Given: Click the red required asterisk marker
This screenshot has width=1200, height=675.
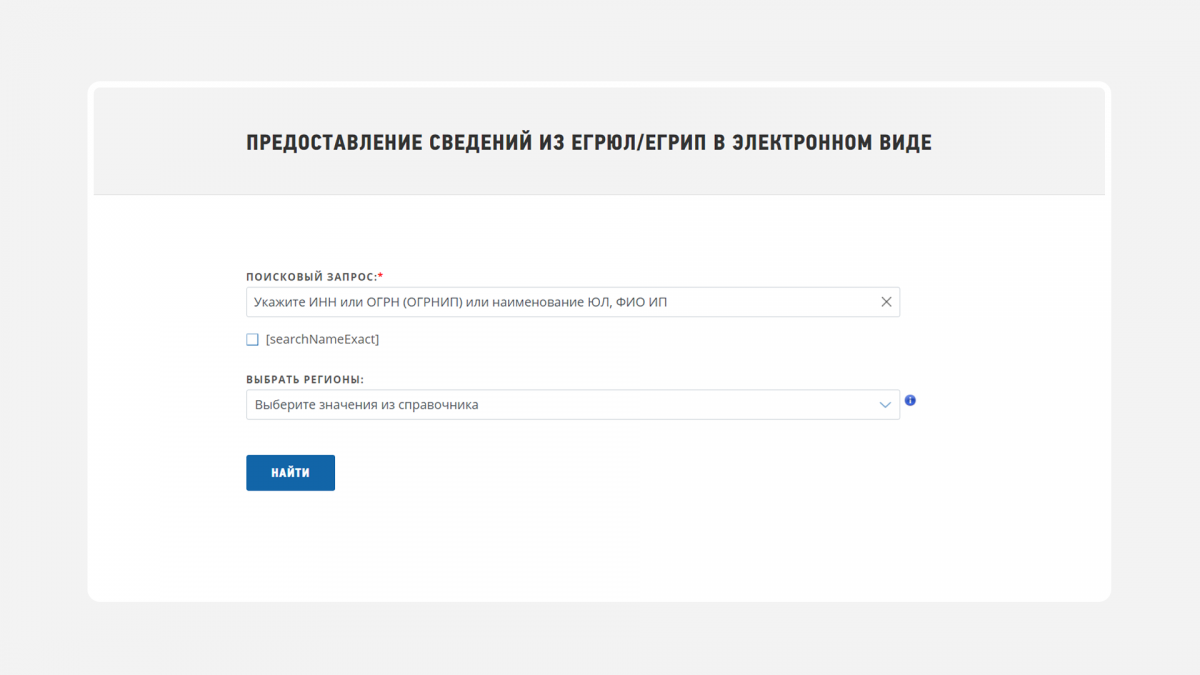Looking at the screenshot, I should tap(381, 276).
